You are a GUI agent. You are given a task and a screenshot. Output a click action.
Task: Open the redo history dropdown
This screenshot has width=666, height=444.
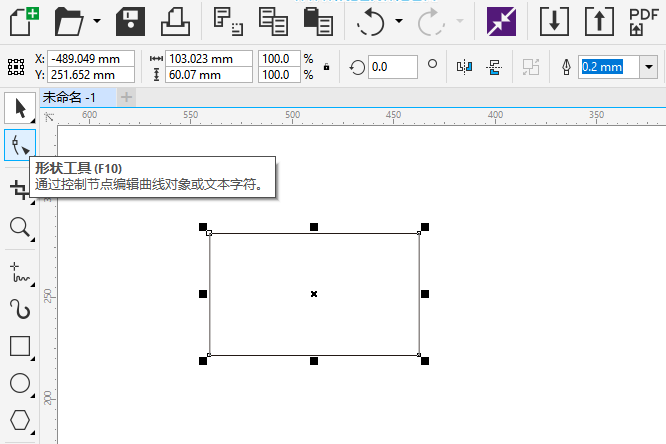(x=460, y=20)
